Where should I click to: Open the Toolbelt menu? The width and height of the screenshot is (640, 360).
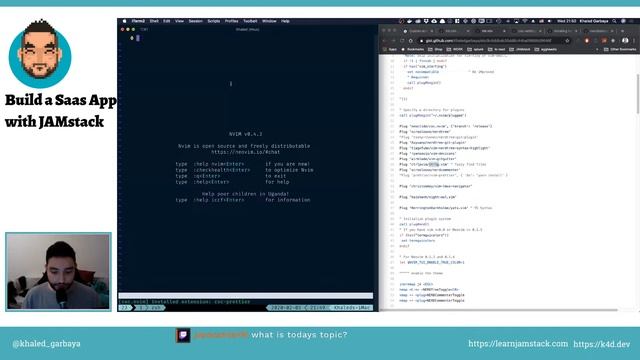point(250,21)
